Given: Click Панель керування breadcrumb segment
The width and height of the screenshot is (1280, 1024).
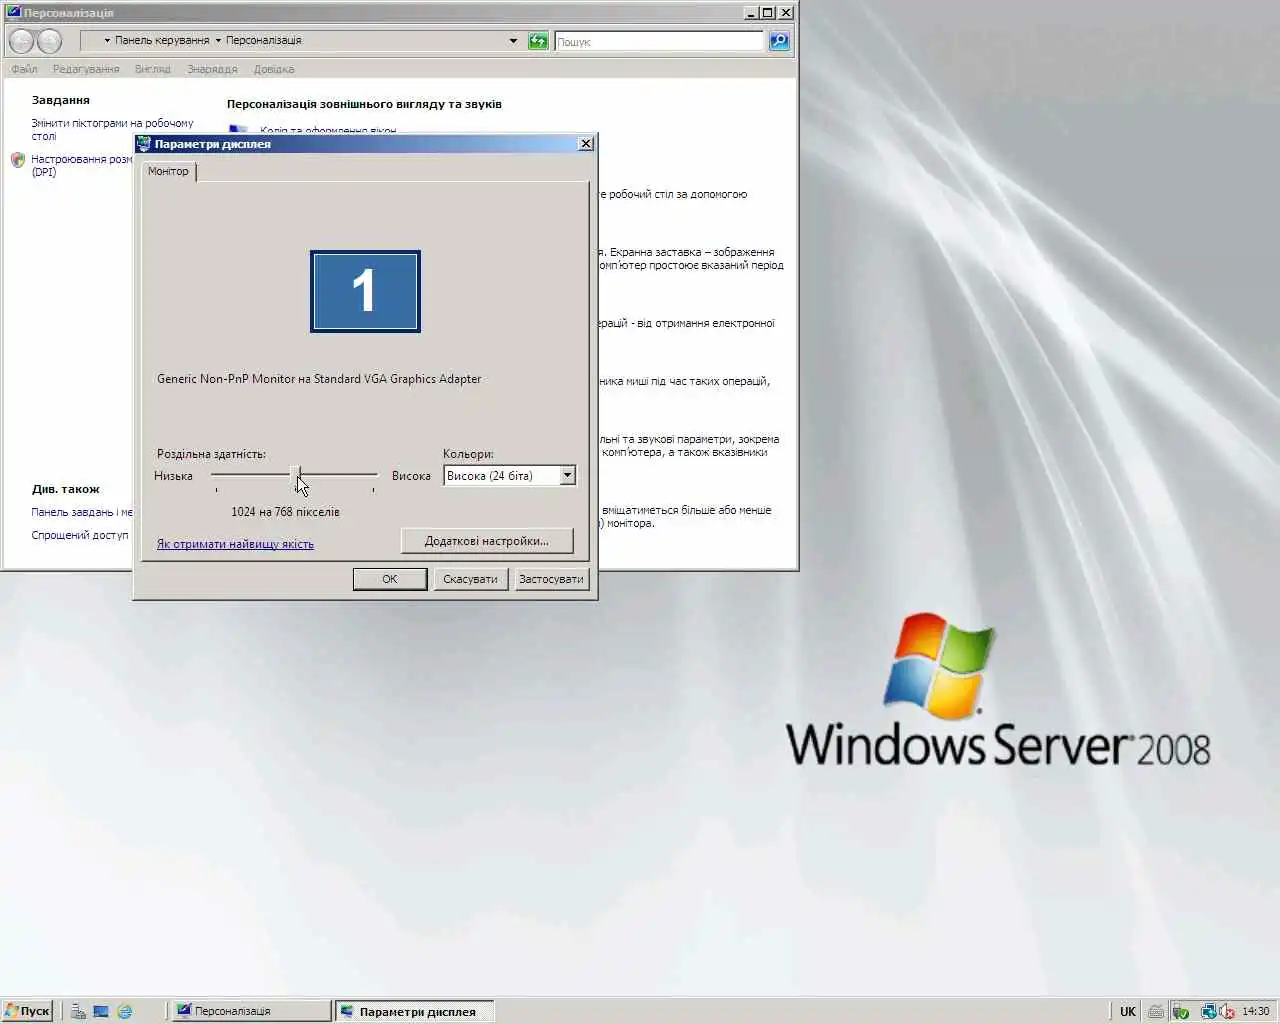Looking at the screenshot, I should (162, 41).
